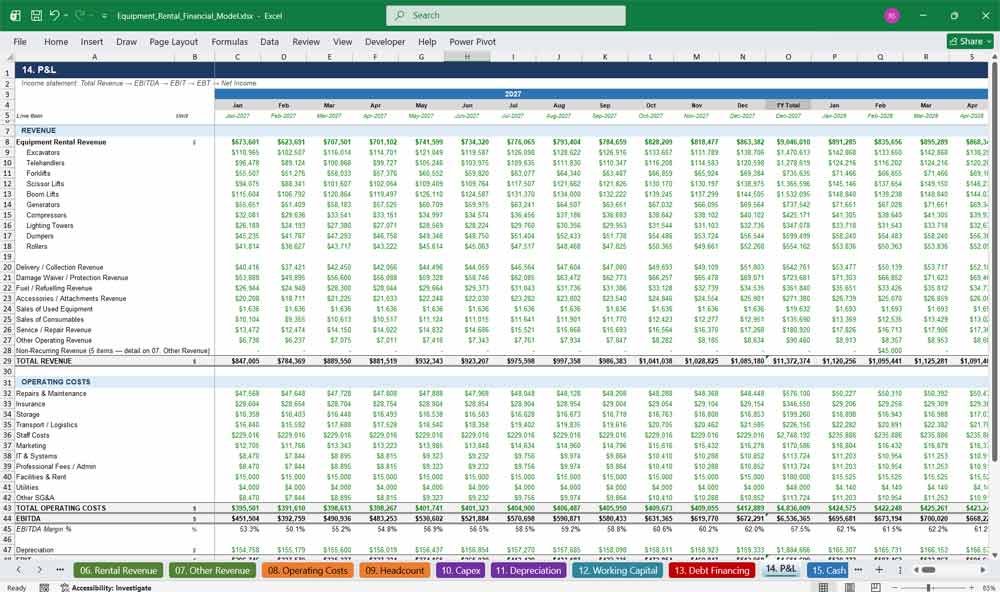Click the zoom percentage level

coord(987,588)
